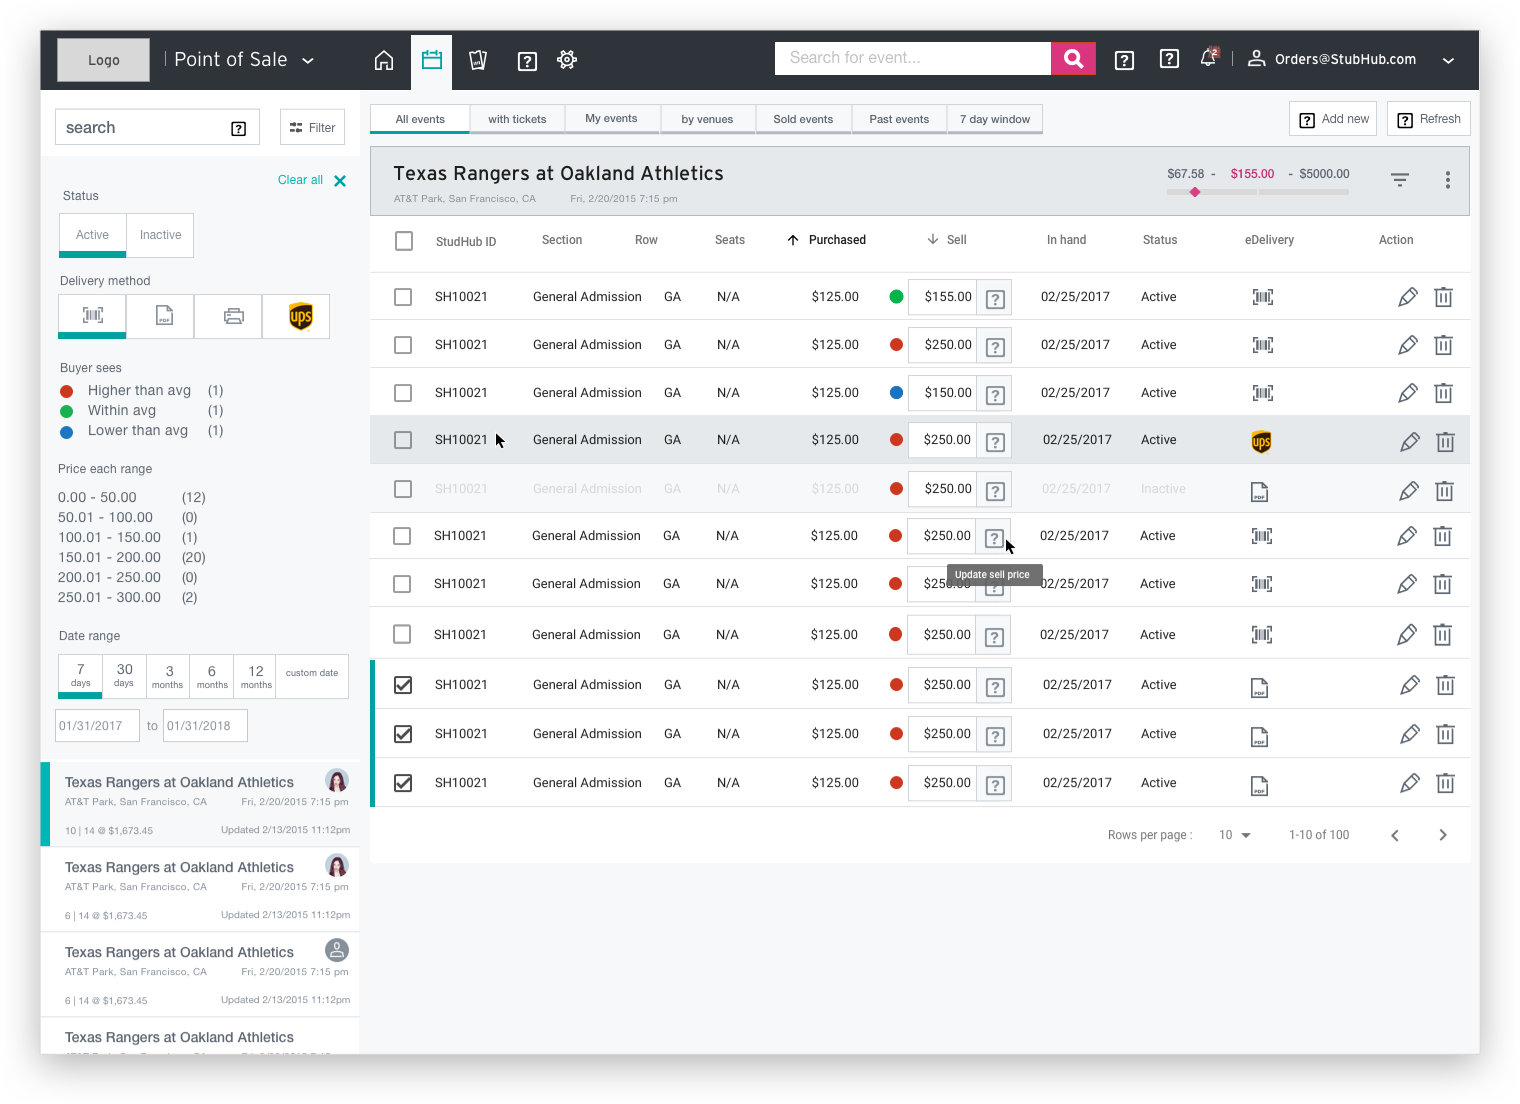
Task: Open three-dot menu in event header
Action: coord(1447,180)
